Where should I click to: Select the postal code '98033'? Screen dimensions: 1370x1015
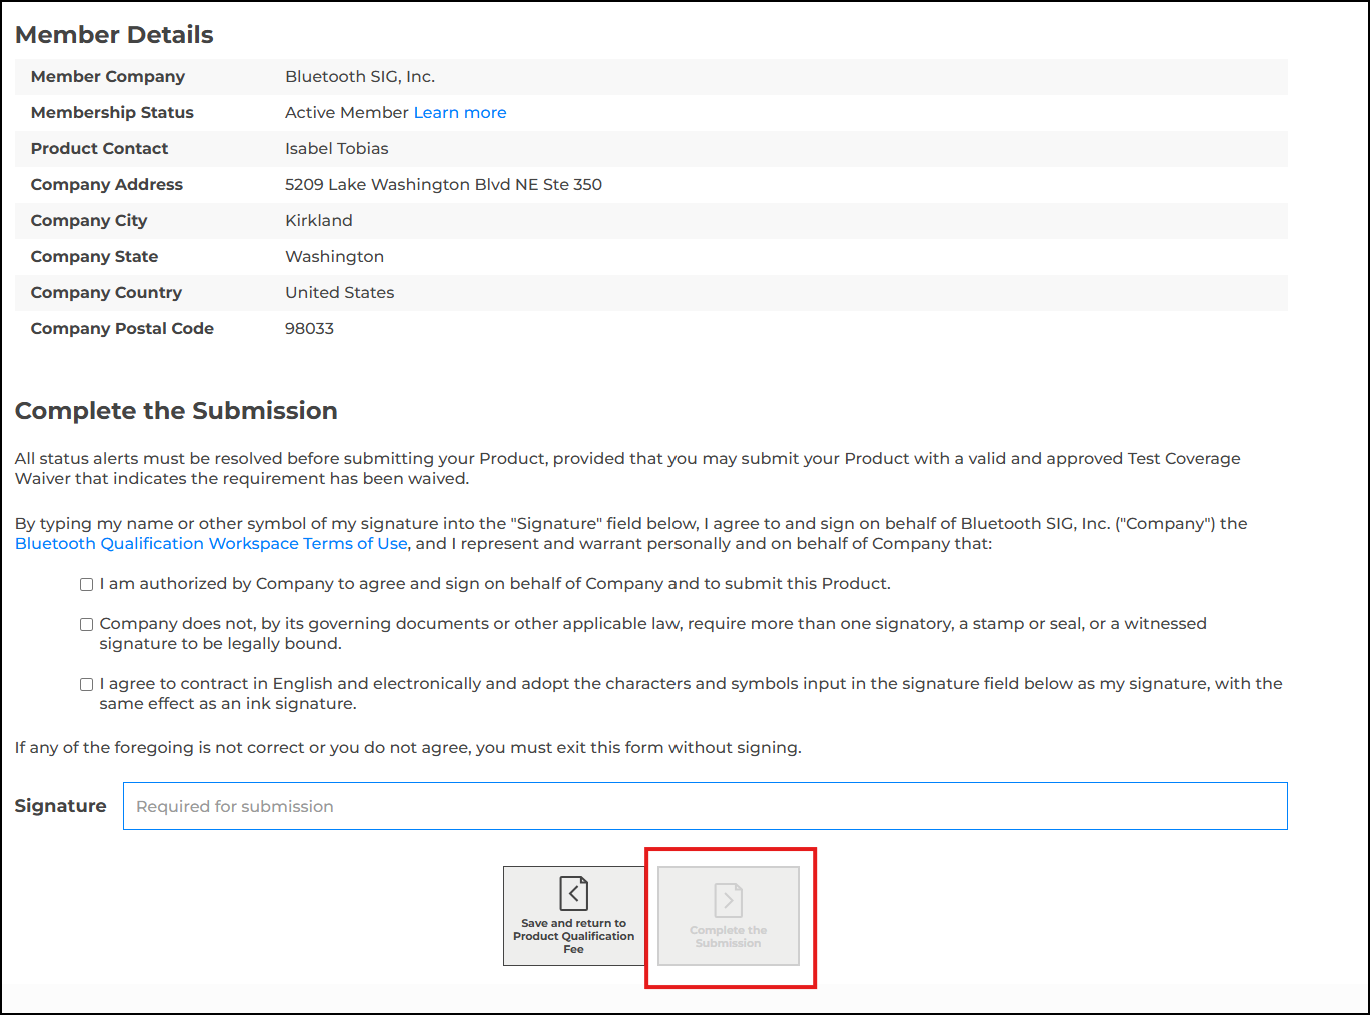(x=310, y=328)
